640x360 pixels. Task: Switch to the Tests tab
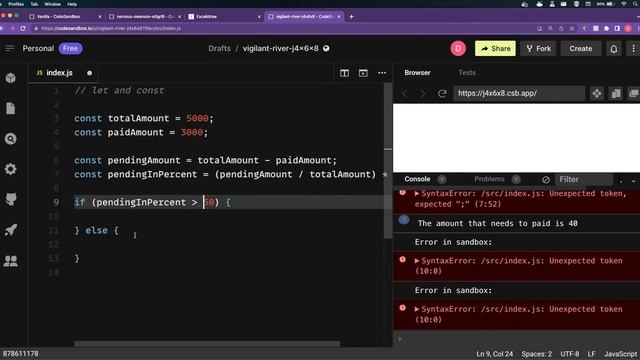coord(467,73)
